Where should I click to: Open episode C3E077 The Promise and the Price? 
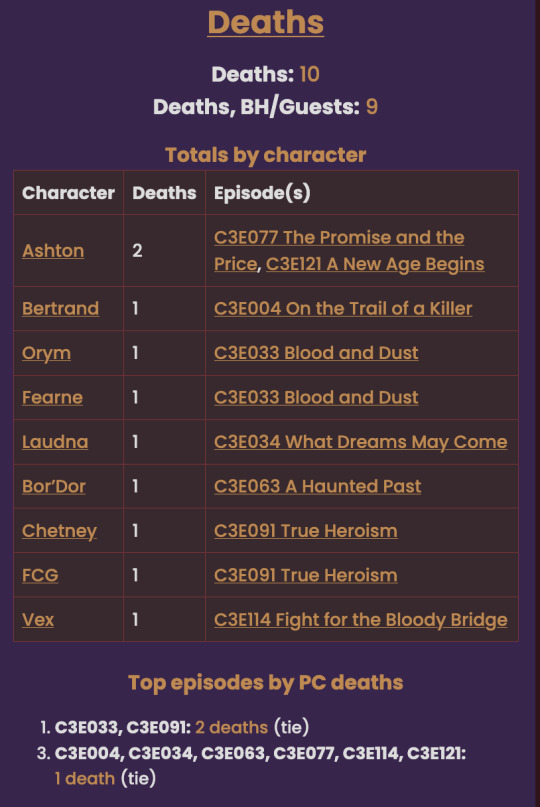click(x=339, y=237)
